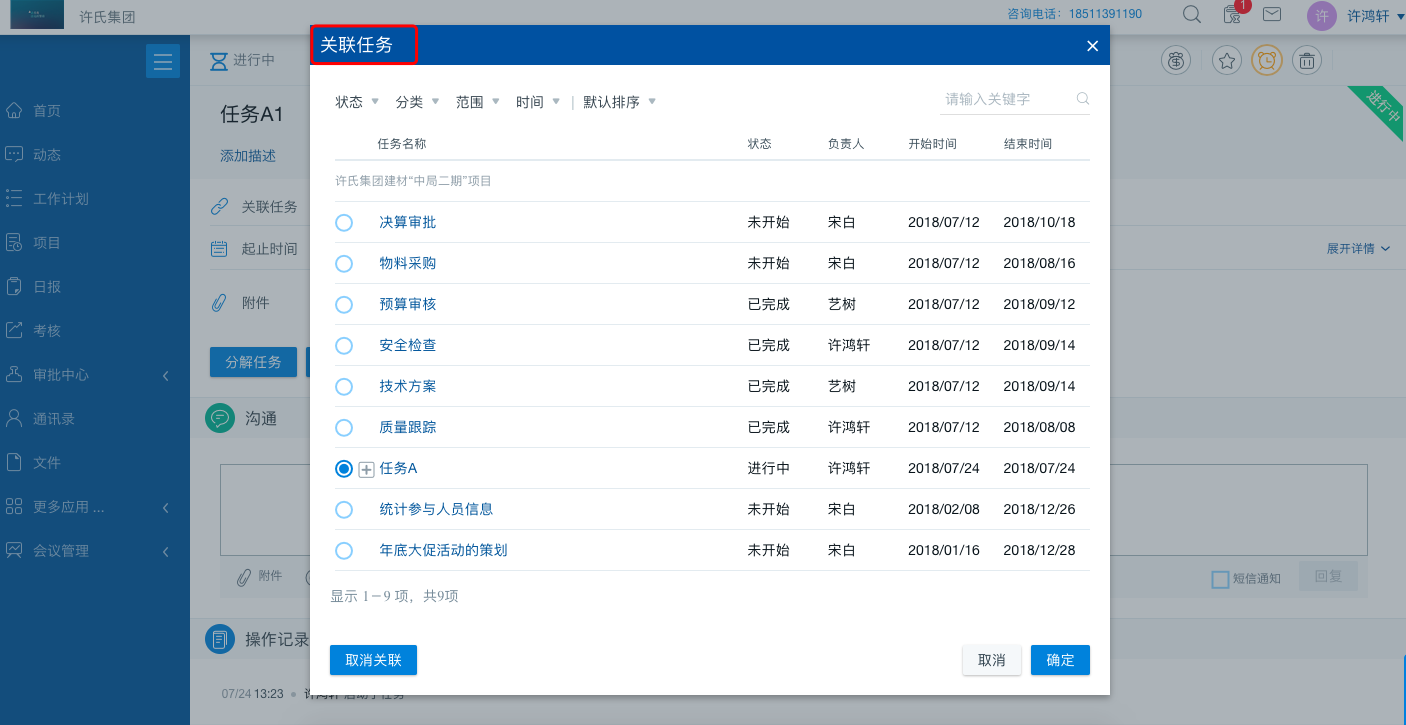Confirm with the 确定 button
Screen dimensions: 1406x725
pyautogui.click(x=1060, y=660)
